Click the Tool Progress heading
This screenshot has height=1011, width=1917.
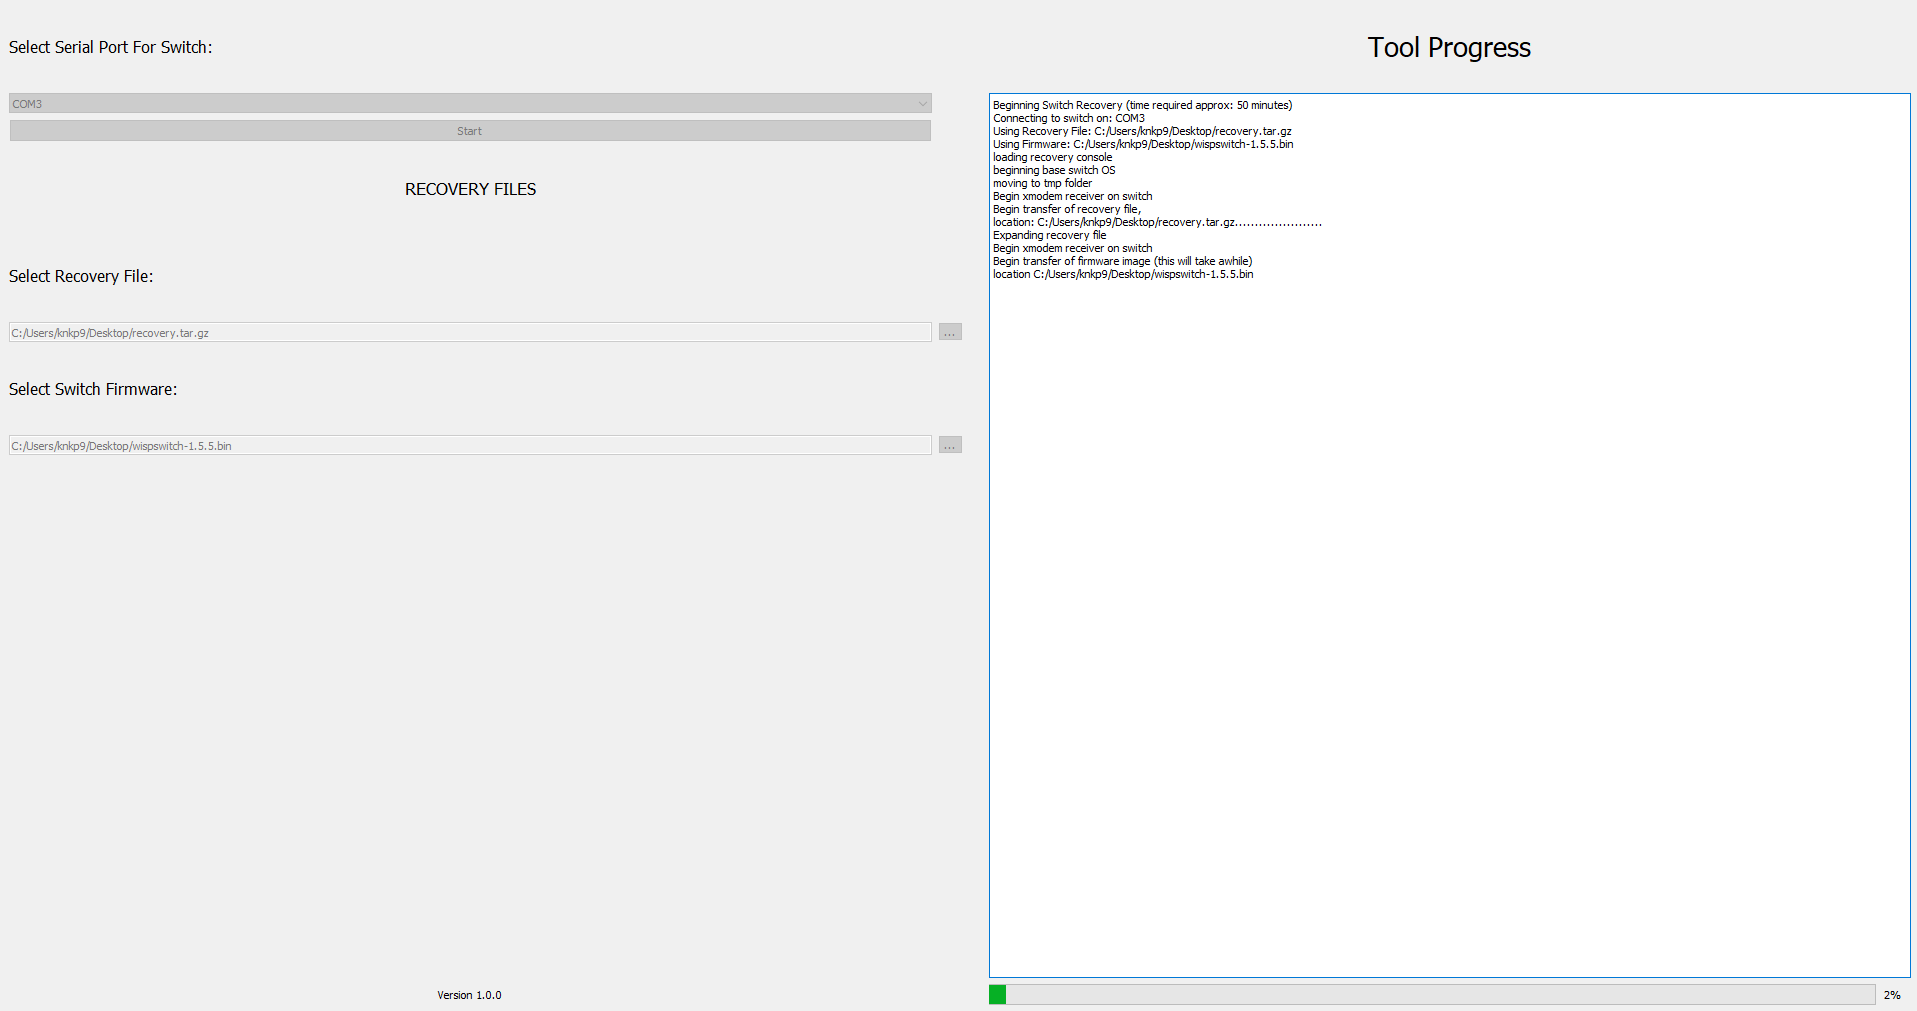[1448, 48]
